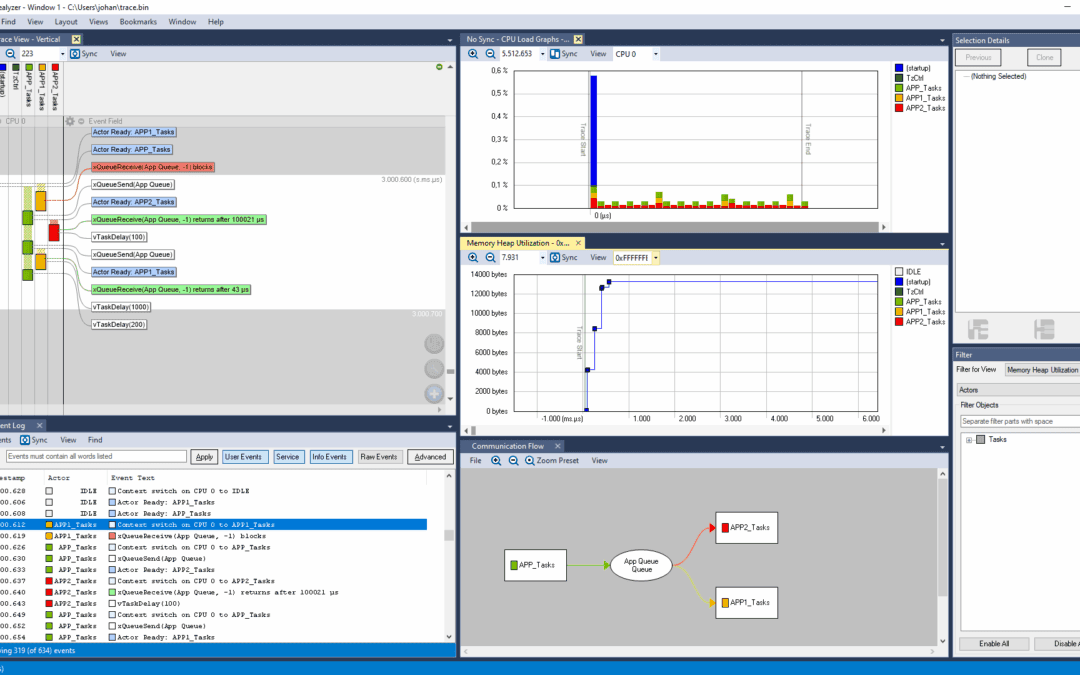Open the 7.931 zoom dropdown
1080x675 pixels.
542,258
